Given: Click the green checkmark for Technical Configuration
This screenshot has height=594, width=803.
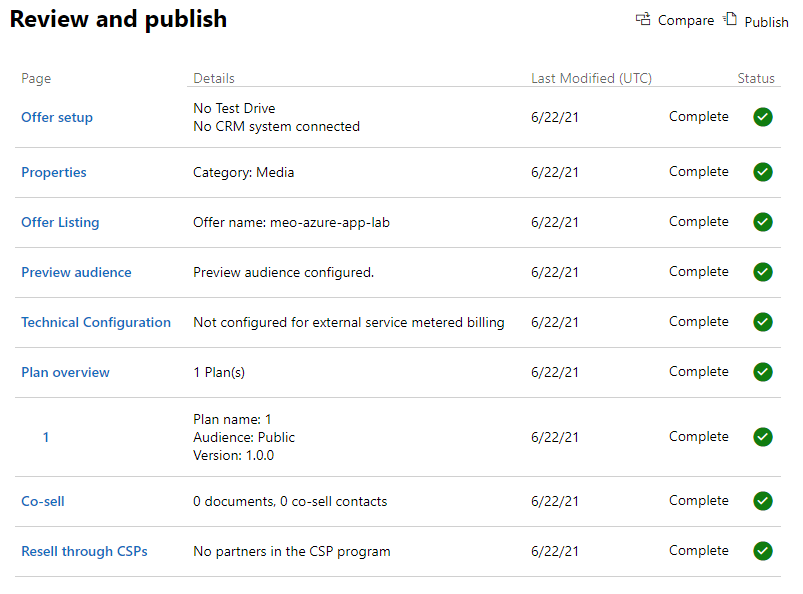Looking at the screenshot, I should pos(763,321).
